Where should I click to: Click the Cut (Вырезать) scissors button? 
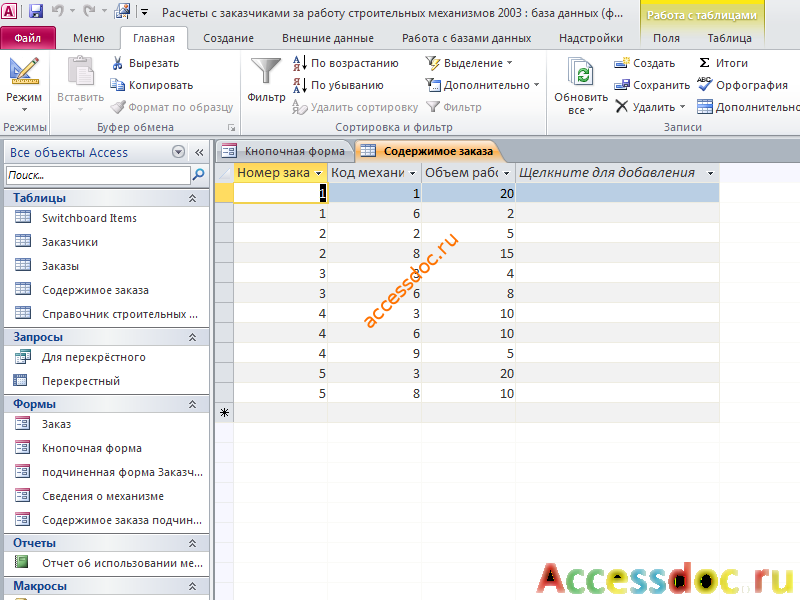(x=145, y=63)
